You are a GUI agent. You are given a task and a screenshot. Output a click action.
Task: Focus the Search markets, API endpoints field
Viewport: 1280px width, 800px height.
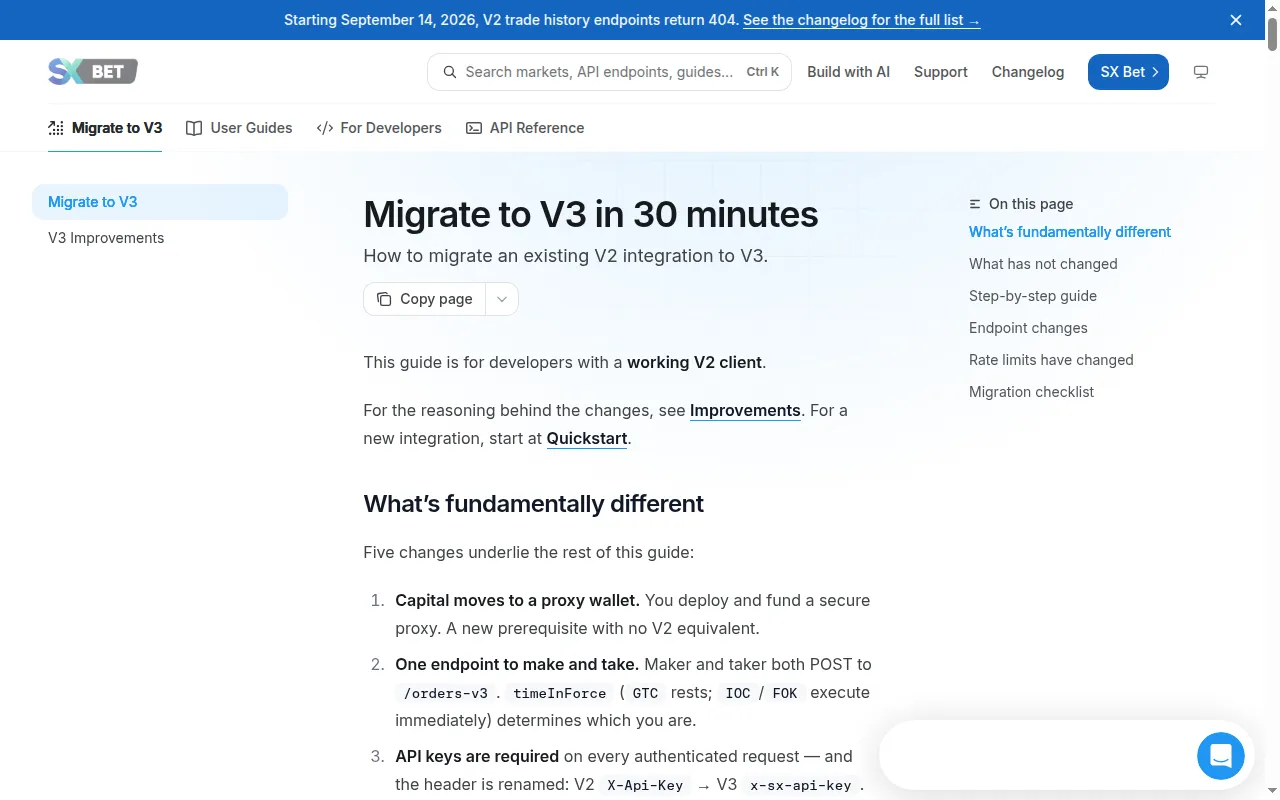pyautogui.click(x=609, y=72)
